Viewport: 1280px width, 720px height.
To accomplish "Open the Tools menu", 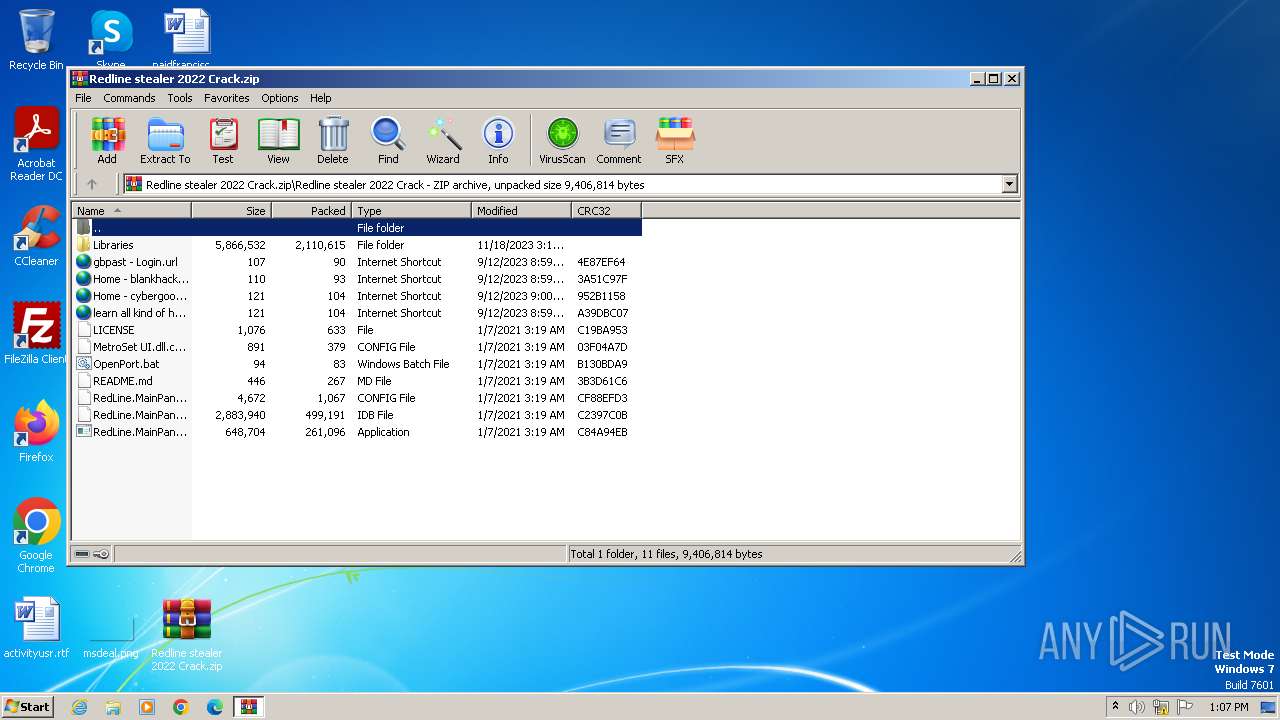I will click(180, 98).
